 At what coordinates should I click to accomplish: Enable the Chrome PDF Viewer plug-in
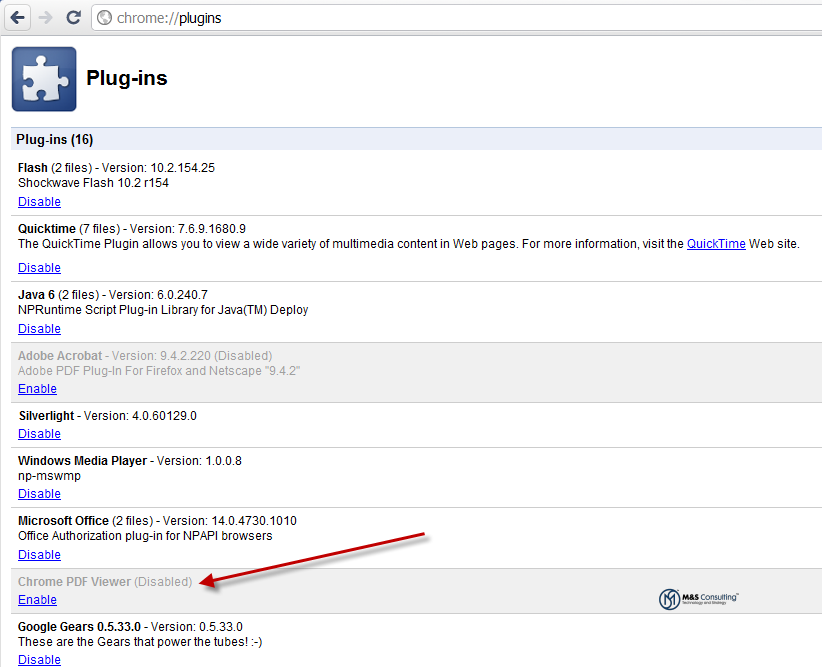click(37, 600)
